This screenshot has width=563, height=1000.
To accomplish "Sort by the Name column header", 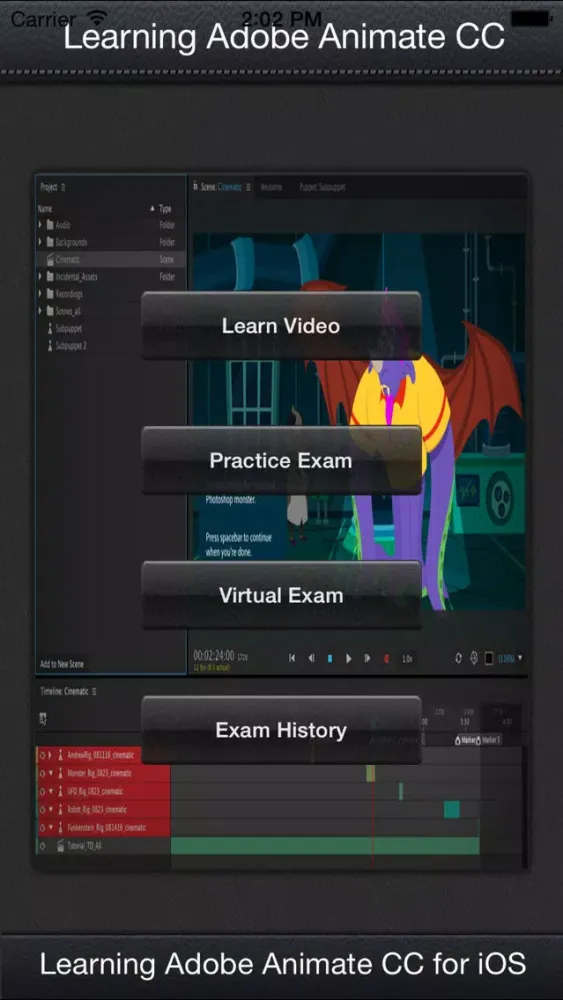I will tap(45, 209).
